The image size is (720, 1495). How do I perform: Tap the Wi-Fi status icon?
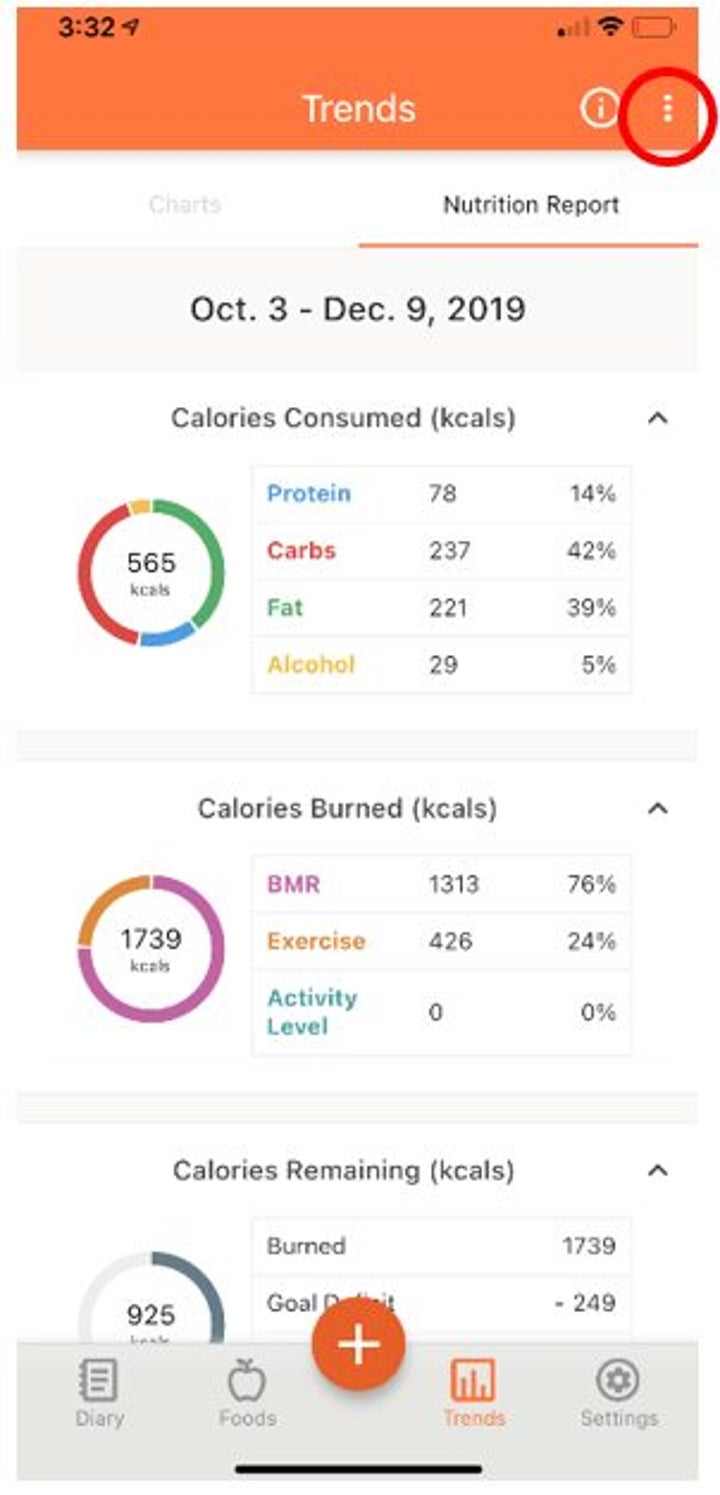[609, 28]
